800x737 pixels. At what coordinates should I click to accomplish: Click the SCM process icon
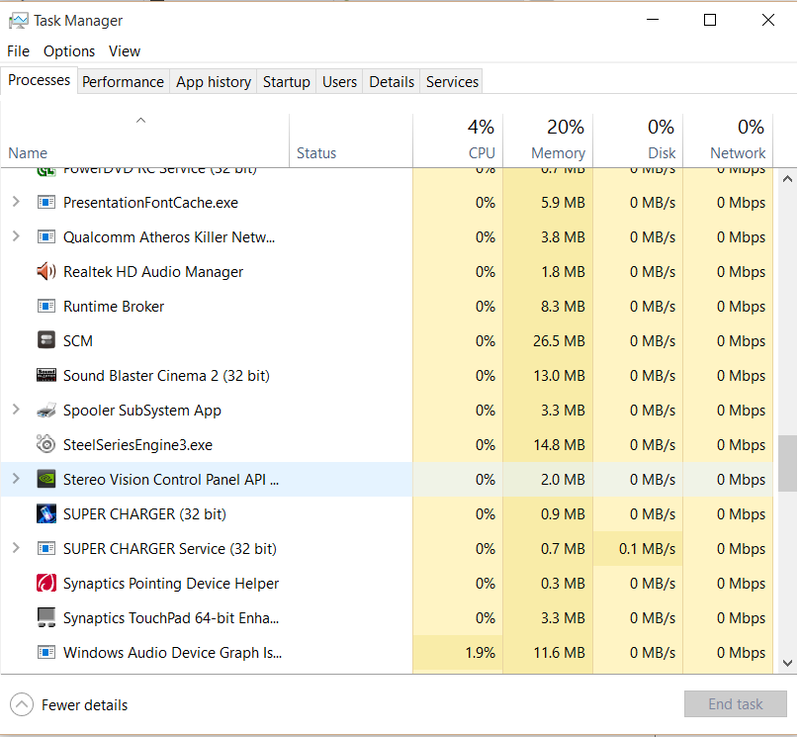46,340
